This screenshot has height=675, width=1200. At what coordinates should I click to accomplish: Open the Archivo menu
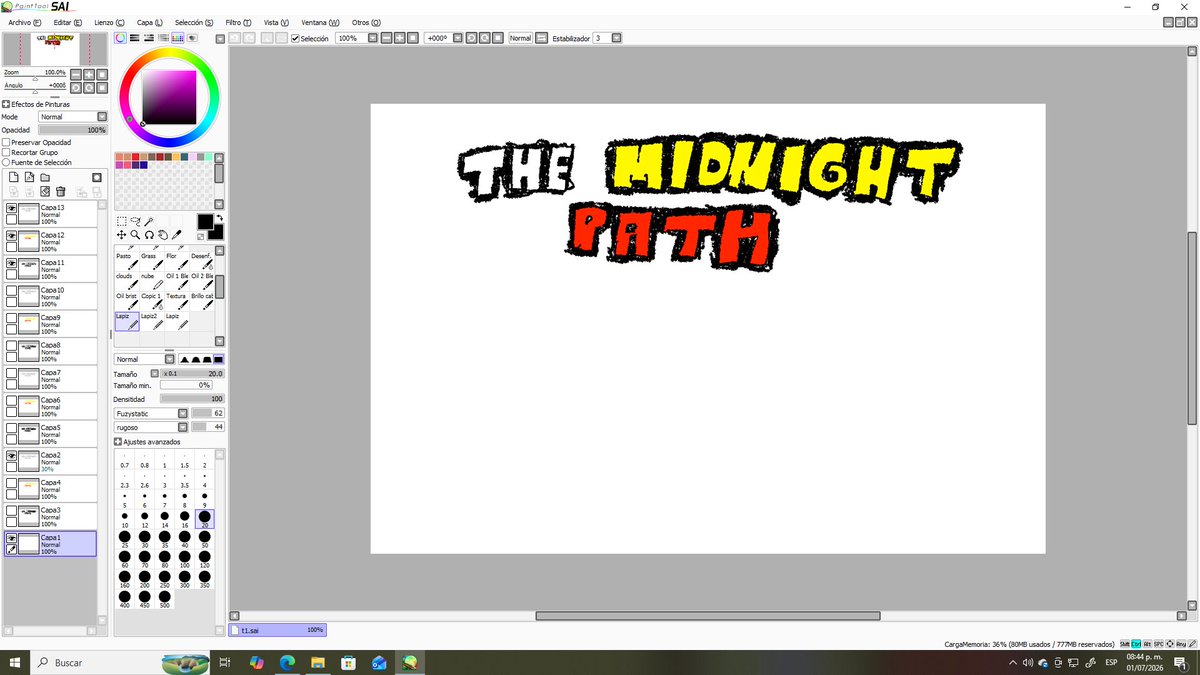pos(25,22)
